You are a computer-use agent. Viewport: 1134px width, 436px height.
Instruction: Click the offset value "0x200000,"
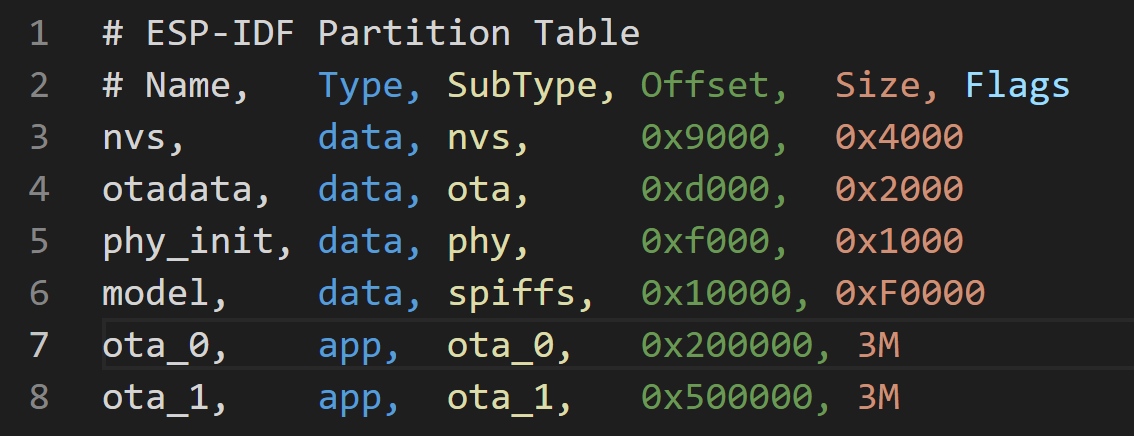coord(736,346)
